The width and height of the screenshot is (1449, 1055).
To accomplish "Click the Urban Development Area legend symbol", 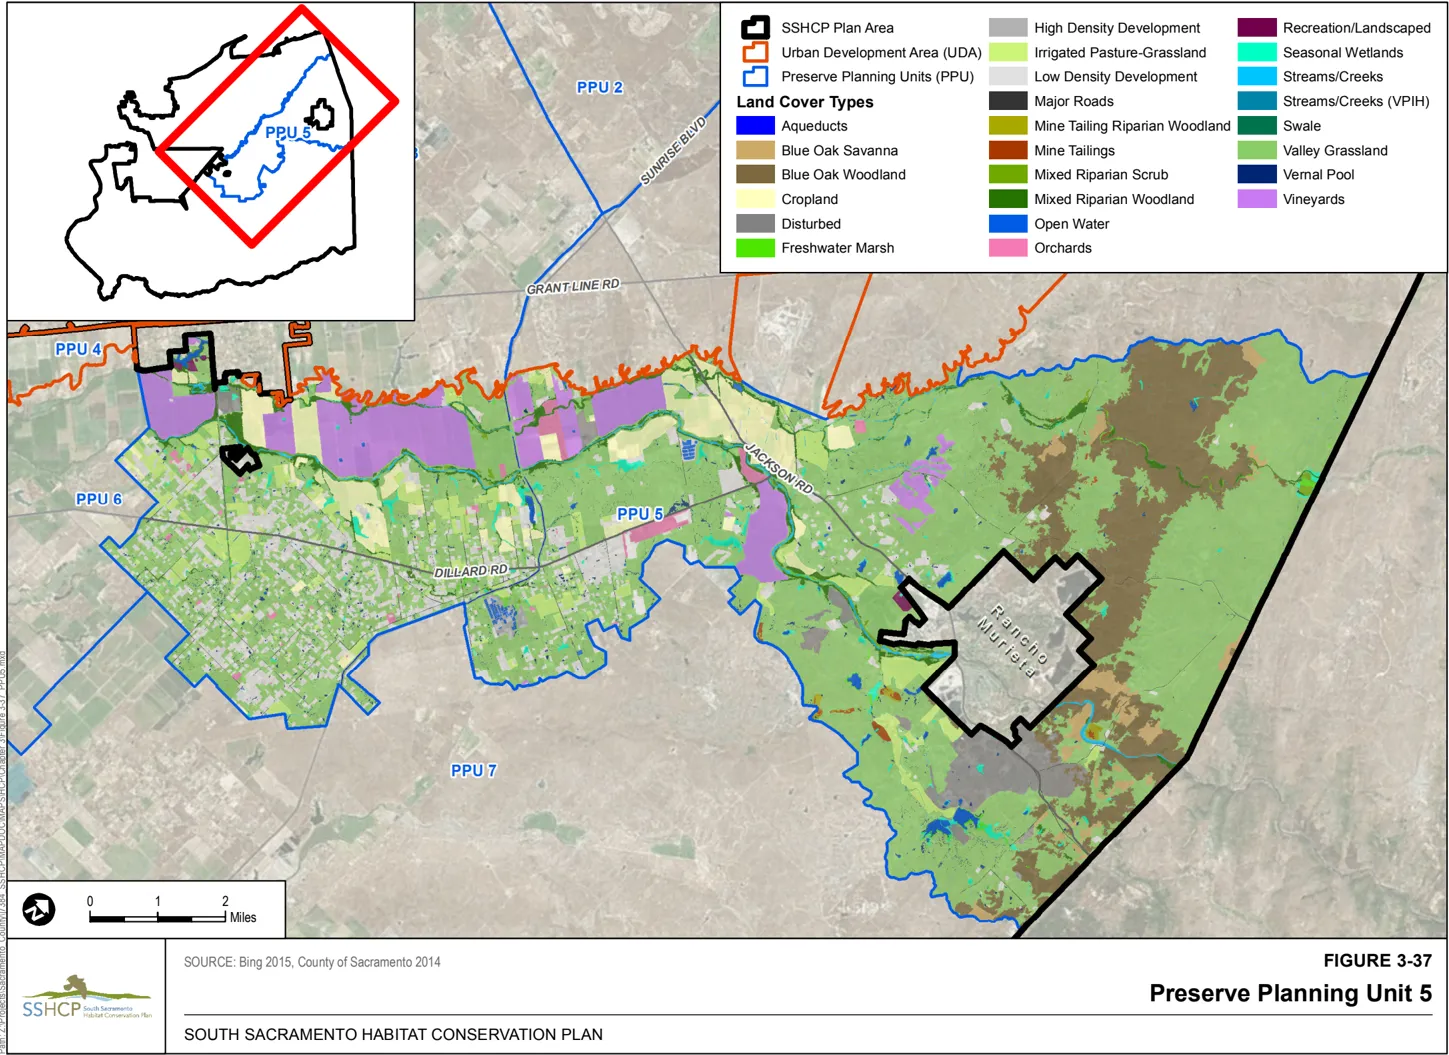I will pos(755,52).
